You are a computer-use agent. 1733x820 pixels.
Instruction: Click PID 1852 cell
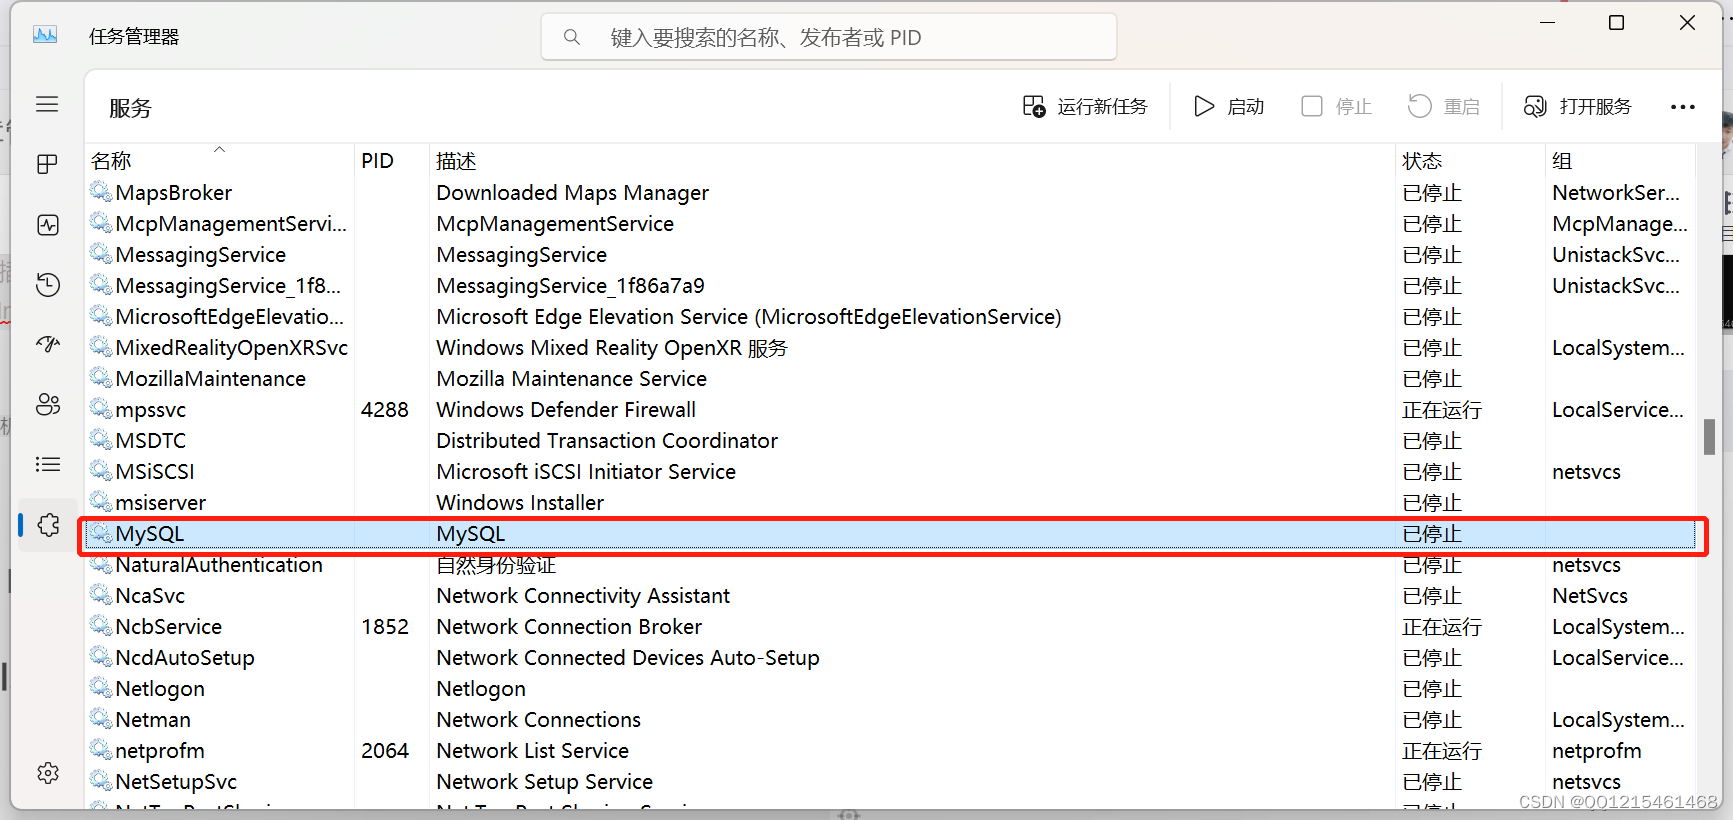coord(385,627)
